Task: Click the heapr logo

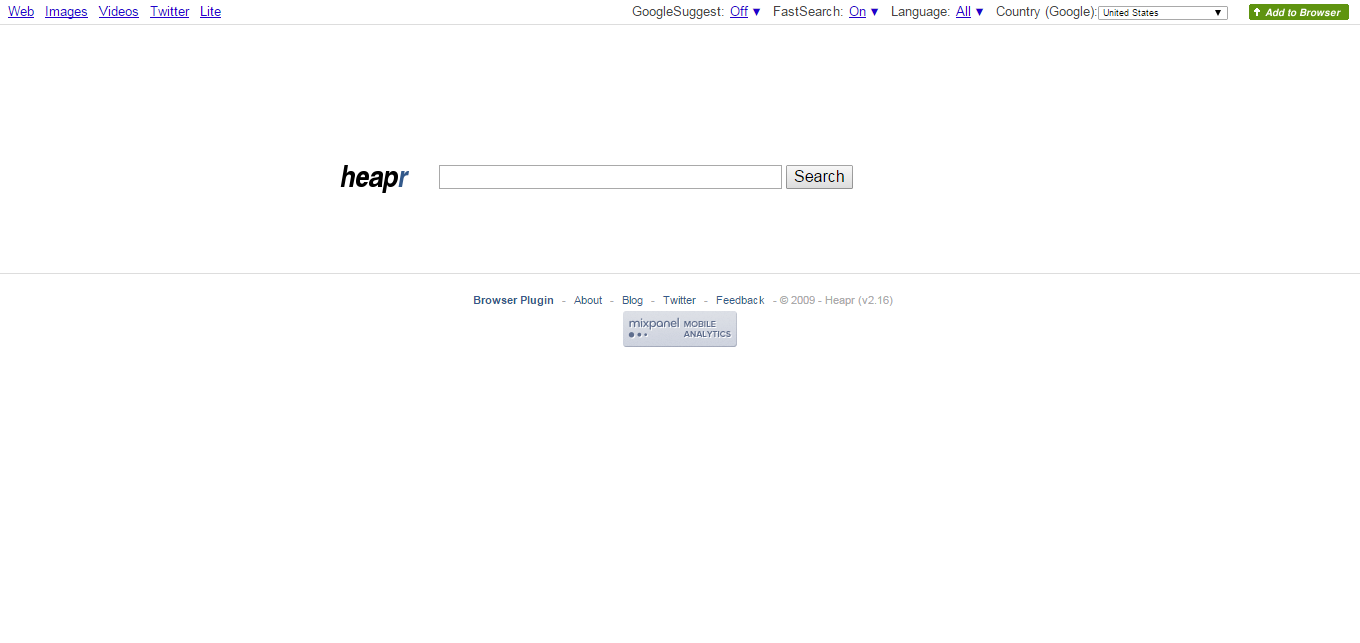Action: [374, 178]
